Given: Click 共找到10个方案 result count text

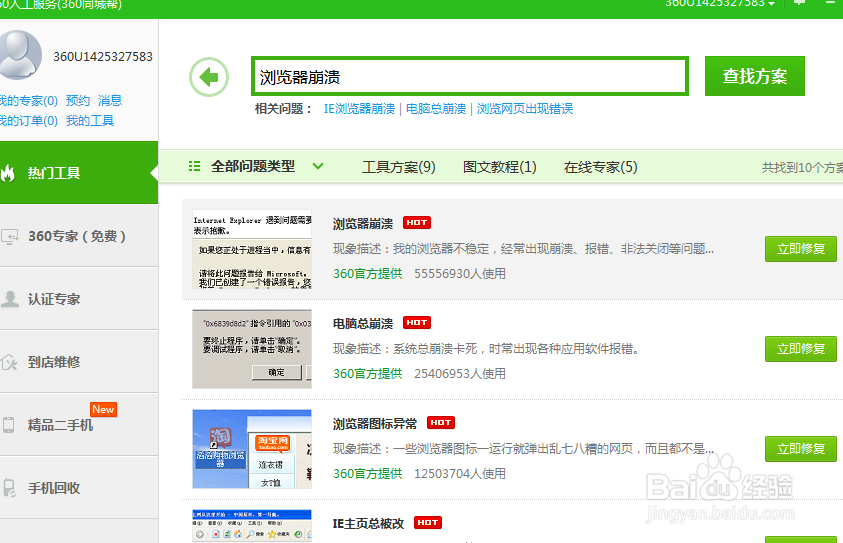Looking at the screenshot, I should 802,168.
